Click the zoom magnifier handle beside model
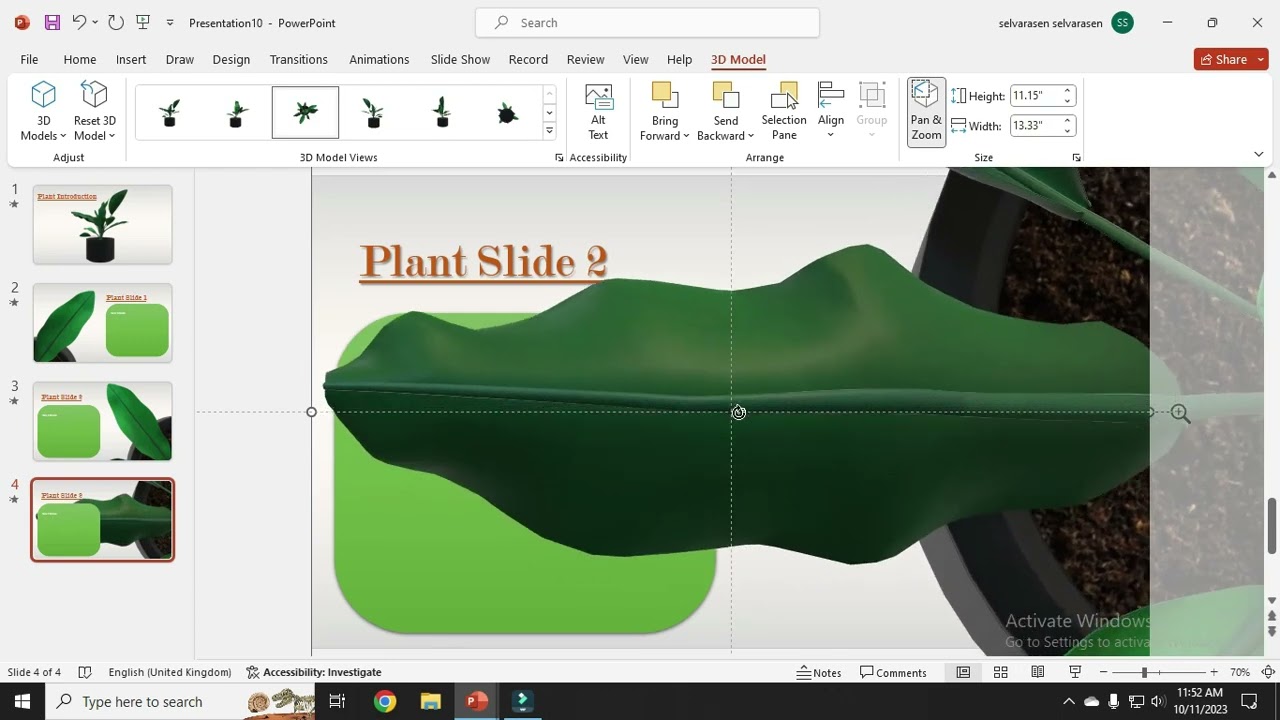Screen dimensions: 1280x720 [x=1180, y=413]
